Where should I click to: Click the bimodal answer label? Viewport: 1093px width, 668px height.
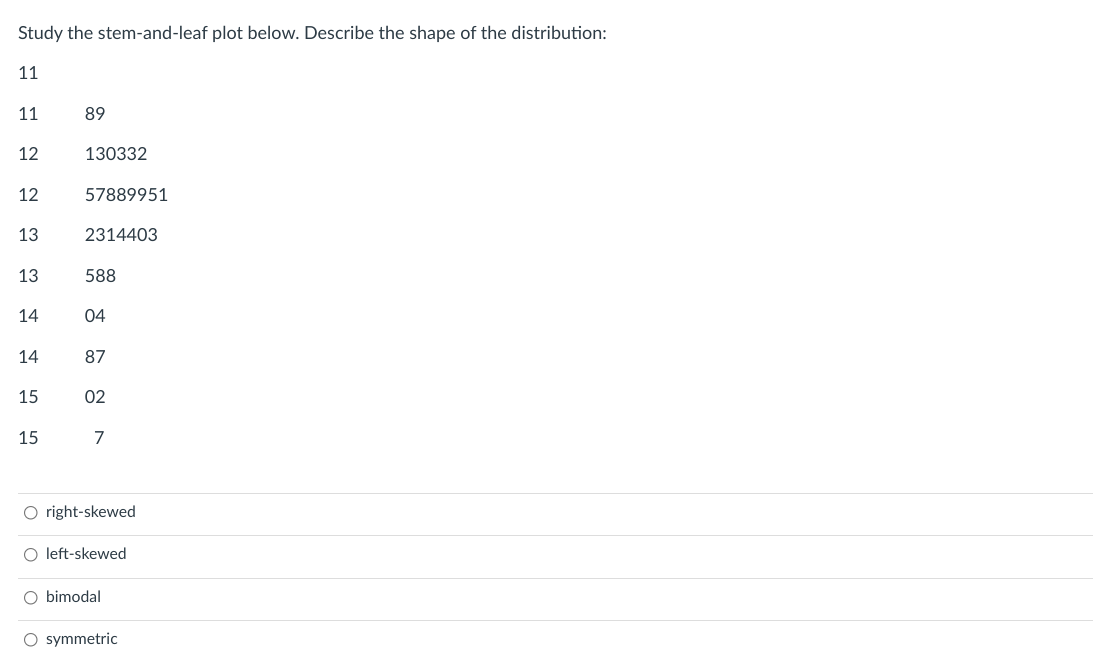pos(73,597)
